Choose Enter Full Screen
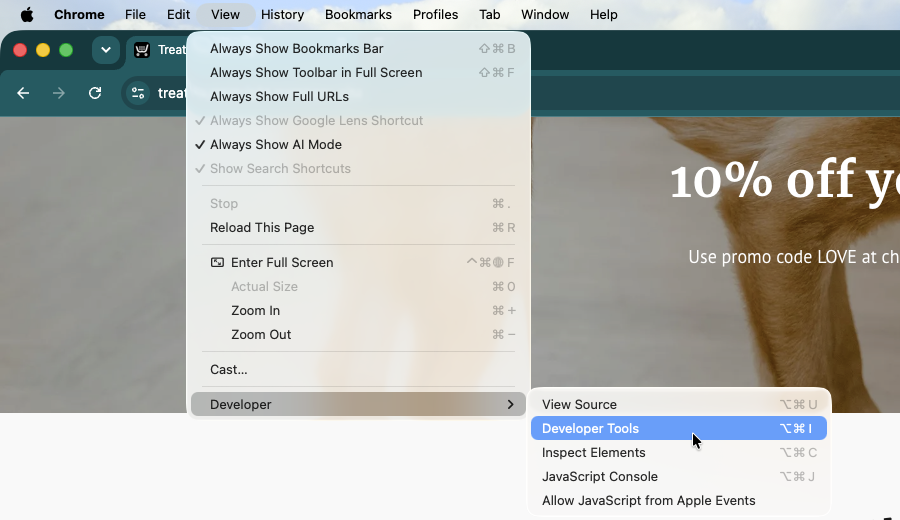 tap(359, 263)
